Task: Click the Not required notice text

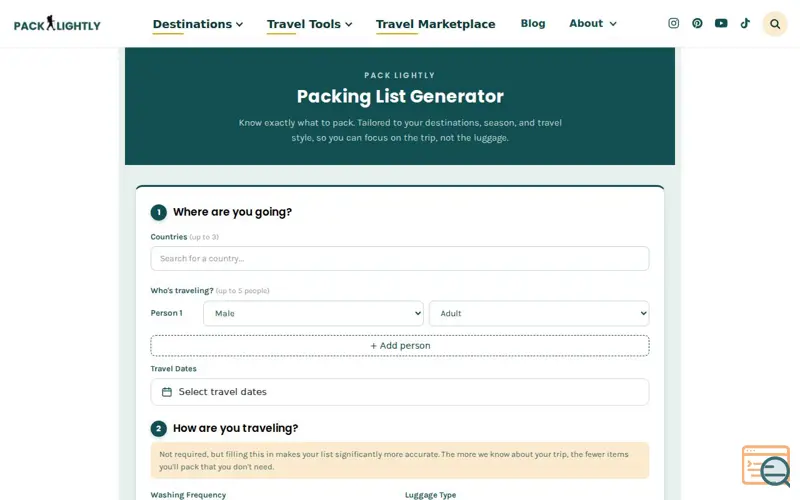Action: coord(393,460)
